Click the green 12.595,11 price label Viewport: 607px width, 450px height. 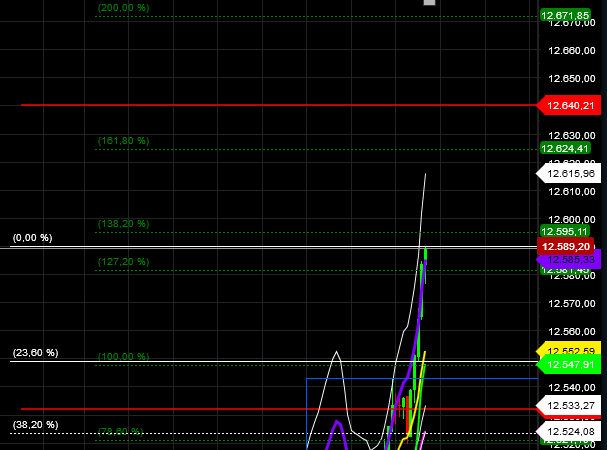(x=564, y=231)
